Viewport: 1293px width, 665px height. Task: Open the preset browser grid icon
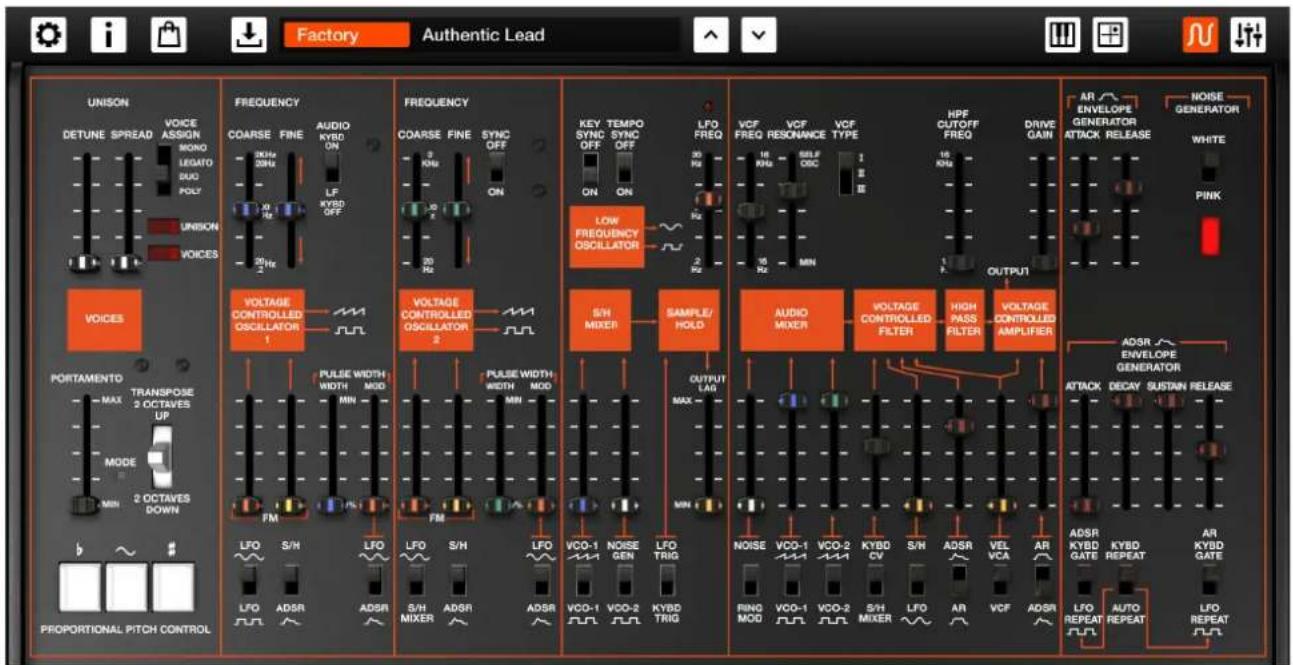coord(1109,35)
